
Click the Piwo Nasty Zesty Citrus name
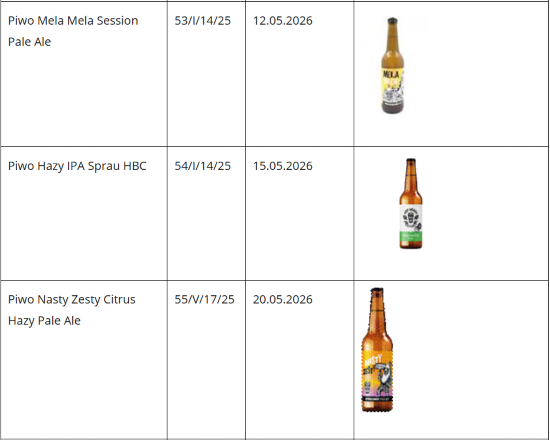tap(72, 300)
